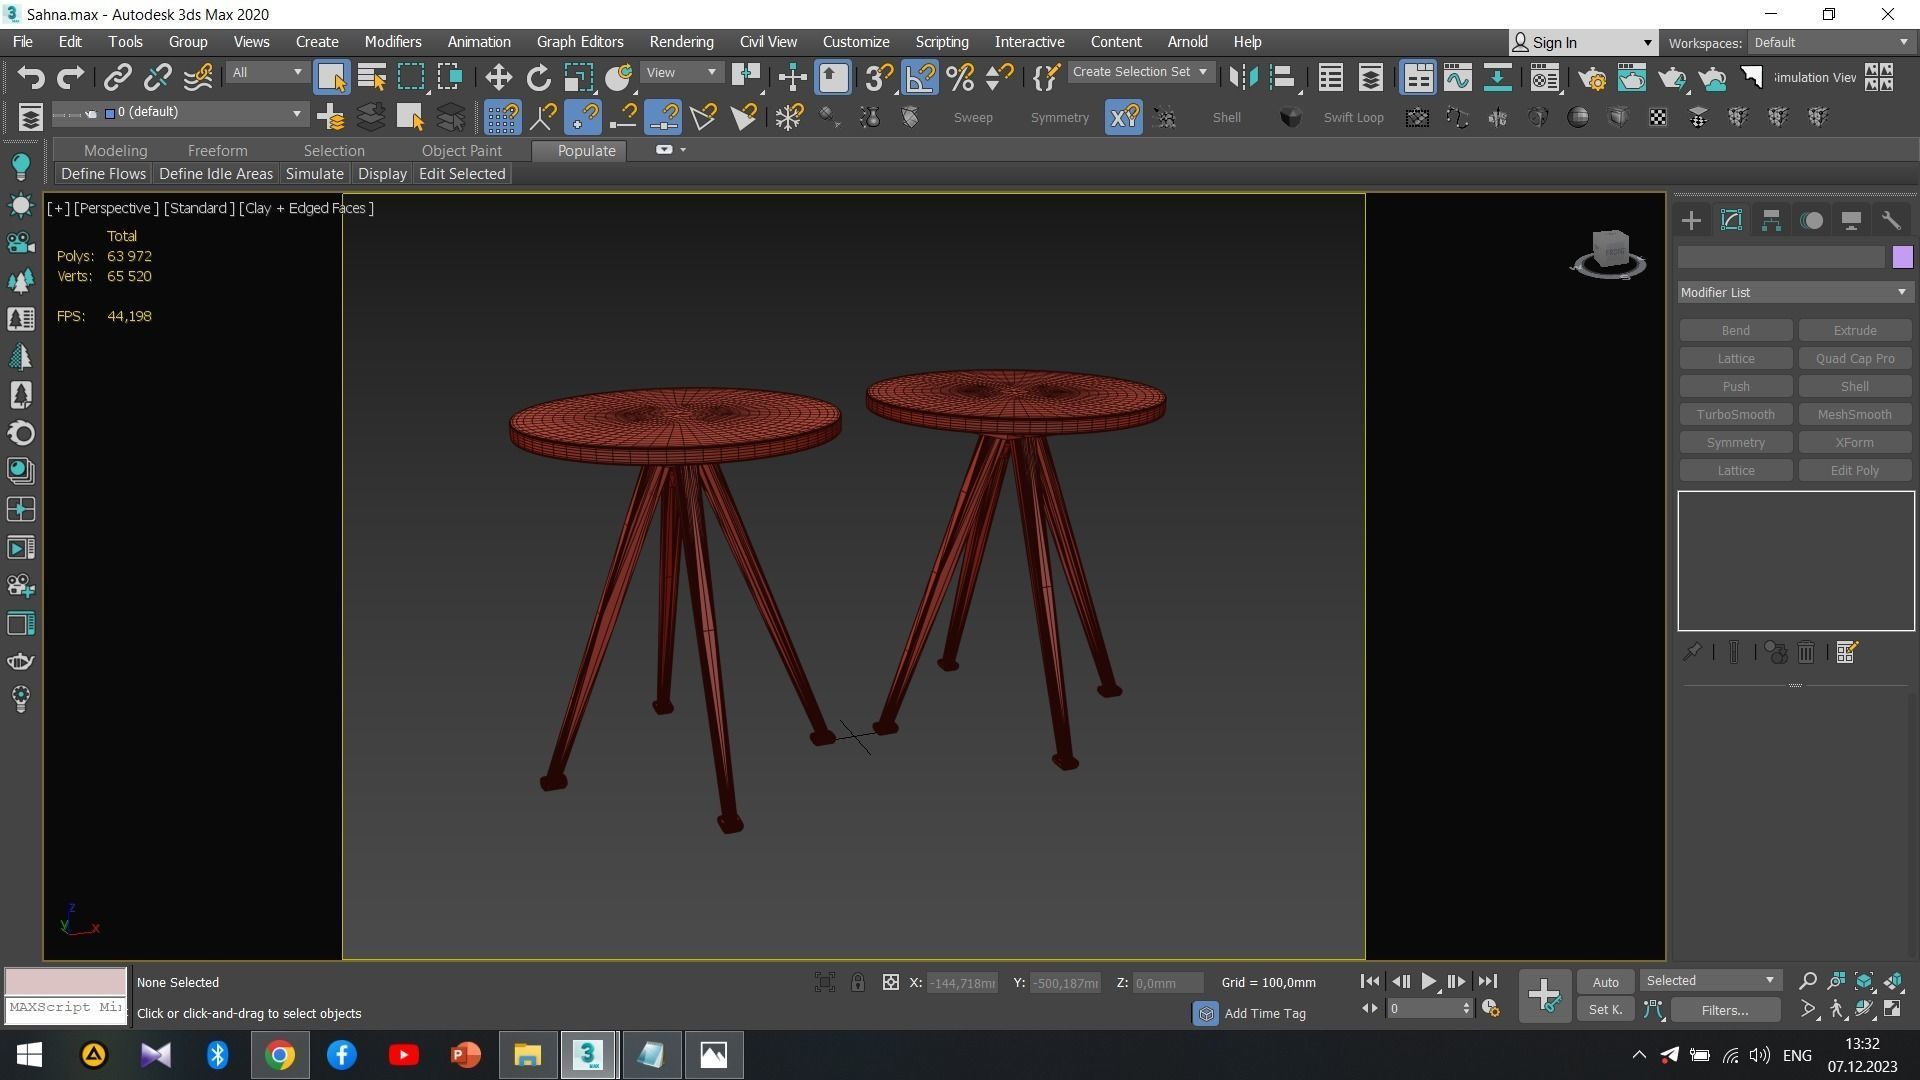Click the current frame spinner arrows
Viewport: 1920px width, 1080px height.
[1466, 1009]
